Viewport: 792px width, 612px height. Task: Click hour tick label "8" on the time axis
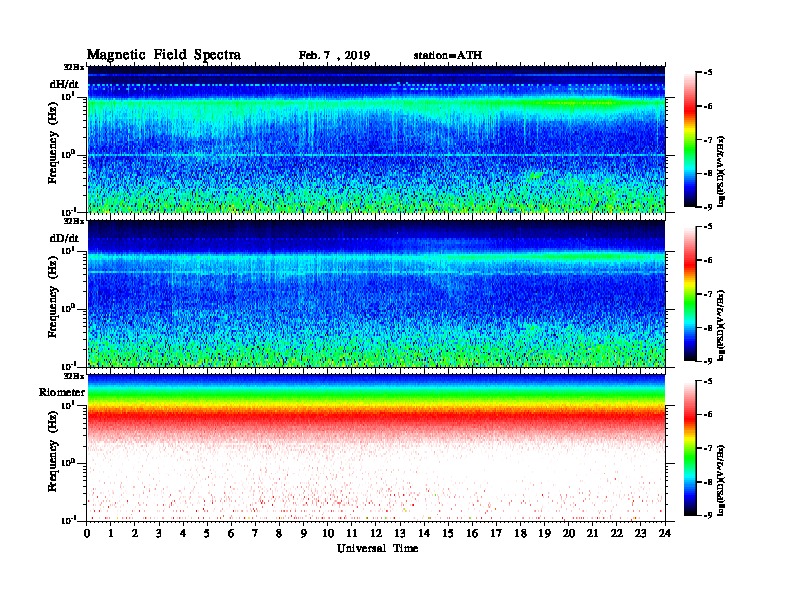279,534
